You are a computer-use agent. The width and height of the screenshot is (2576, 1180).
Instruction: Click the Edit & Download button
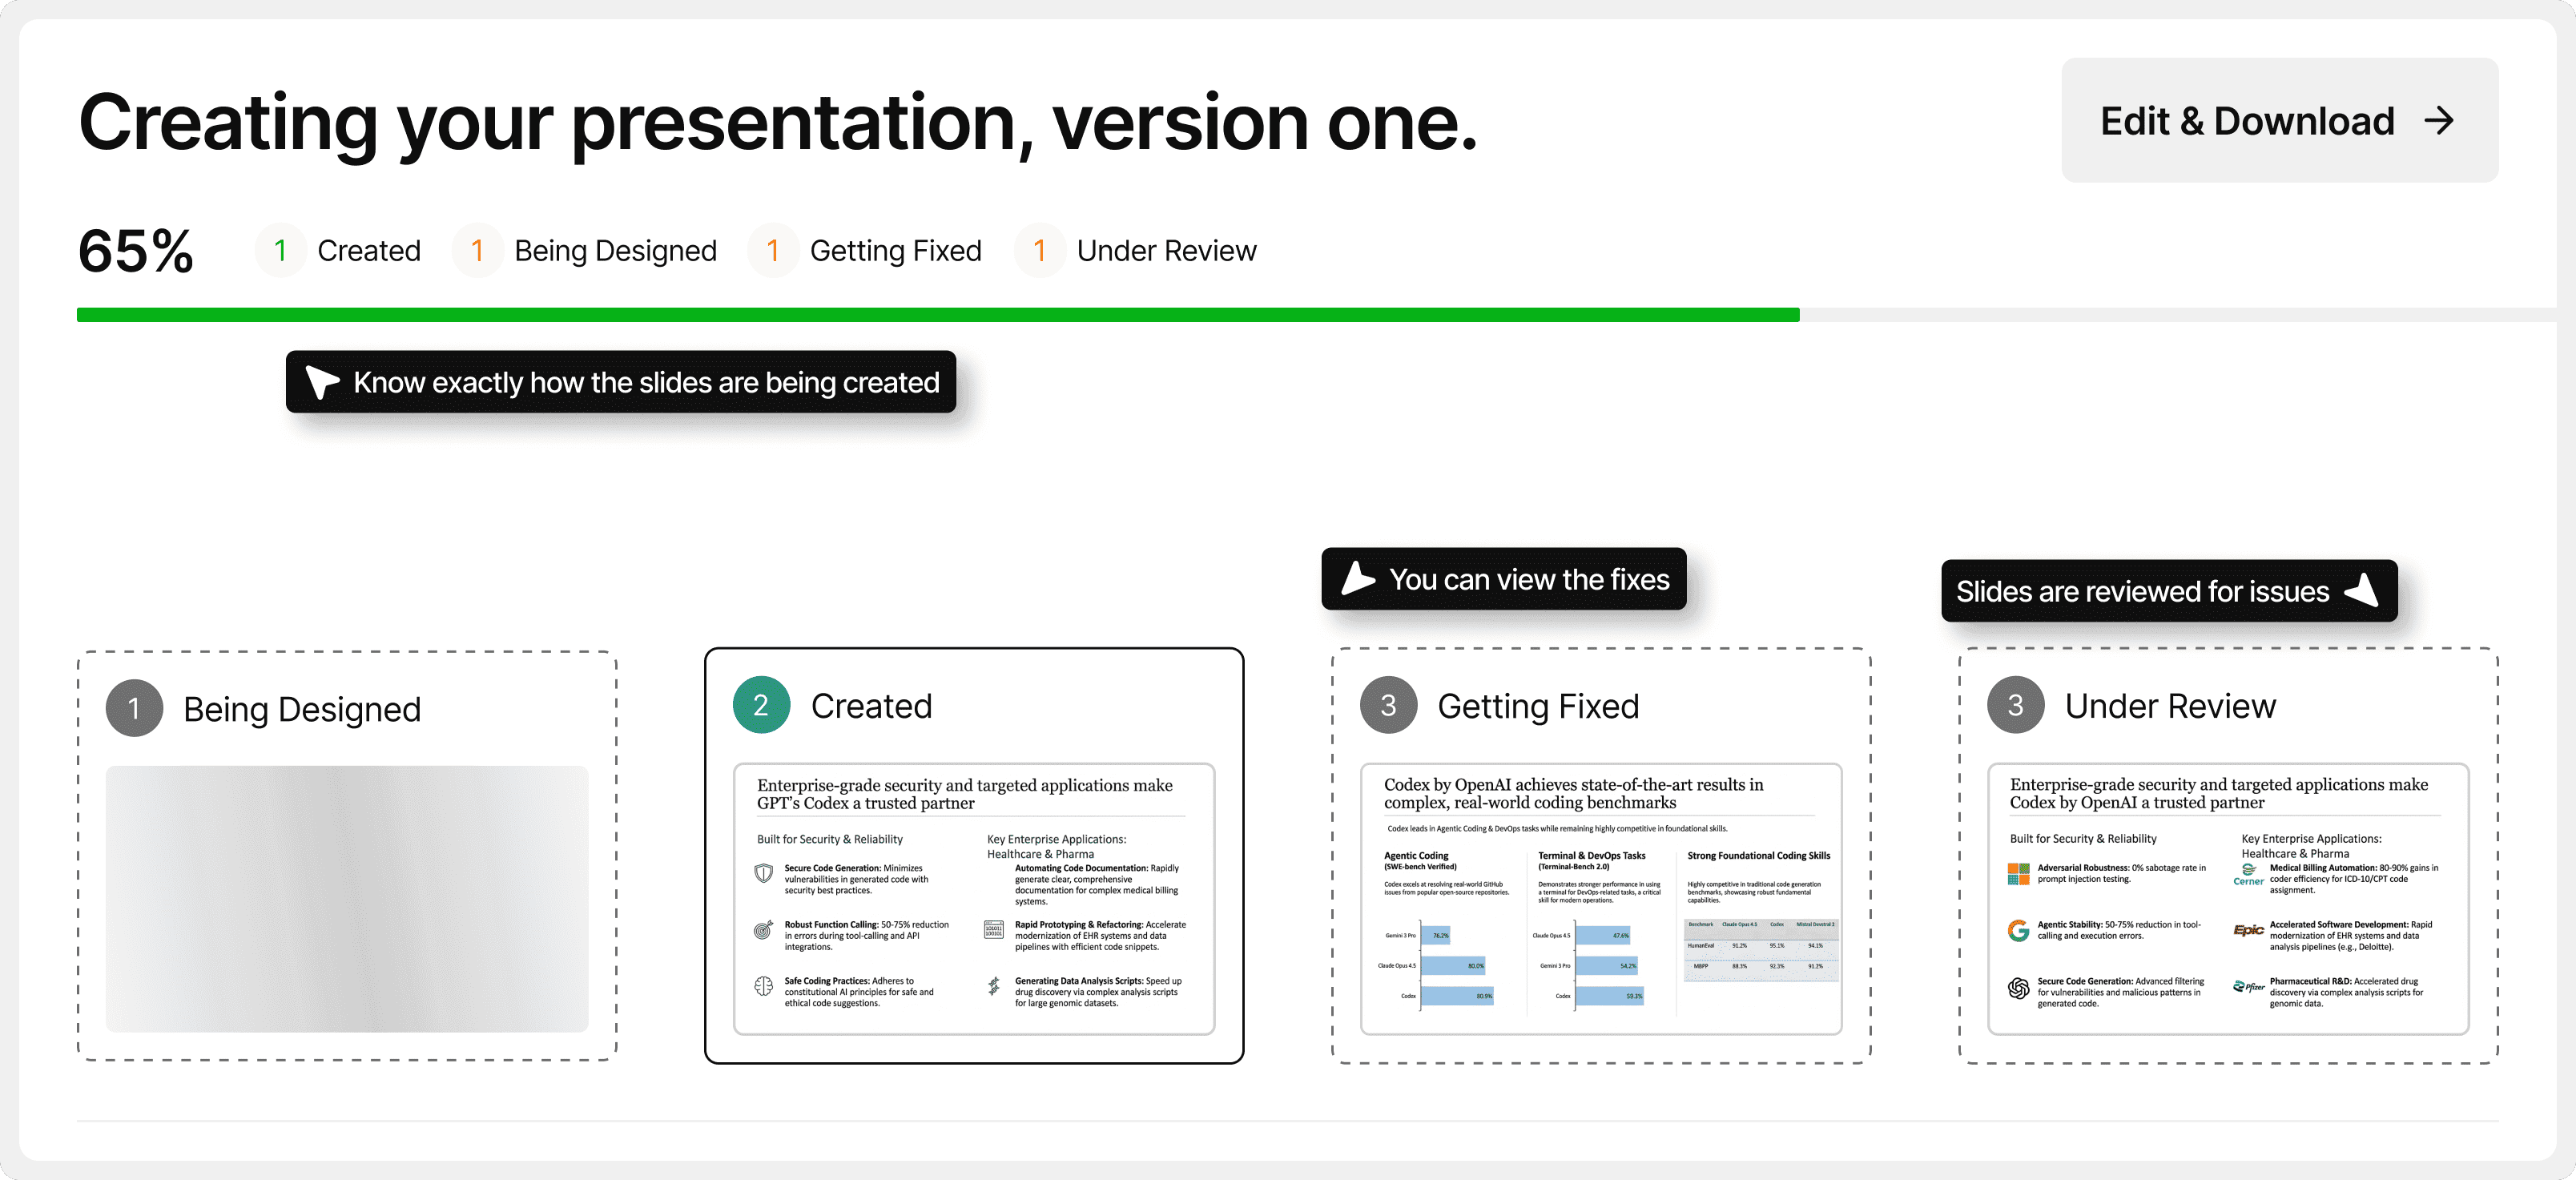tap(2279, 120)
